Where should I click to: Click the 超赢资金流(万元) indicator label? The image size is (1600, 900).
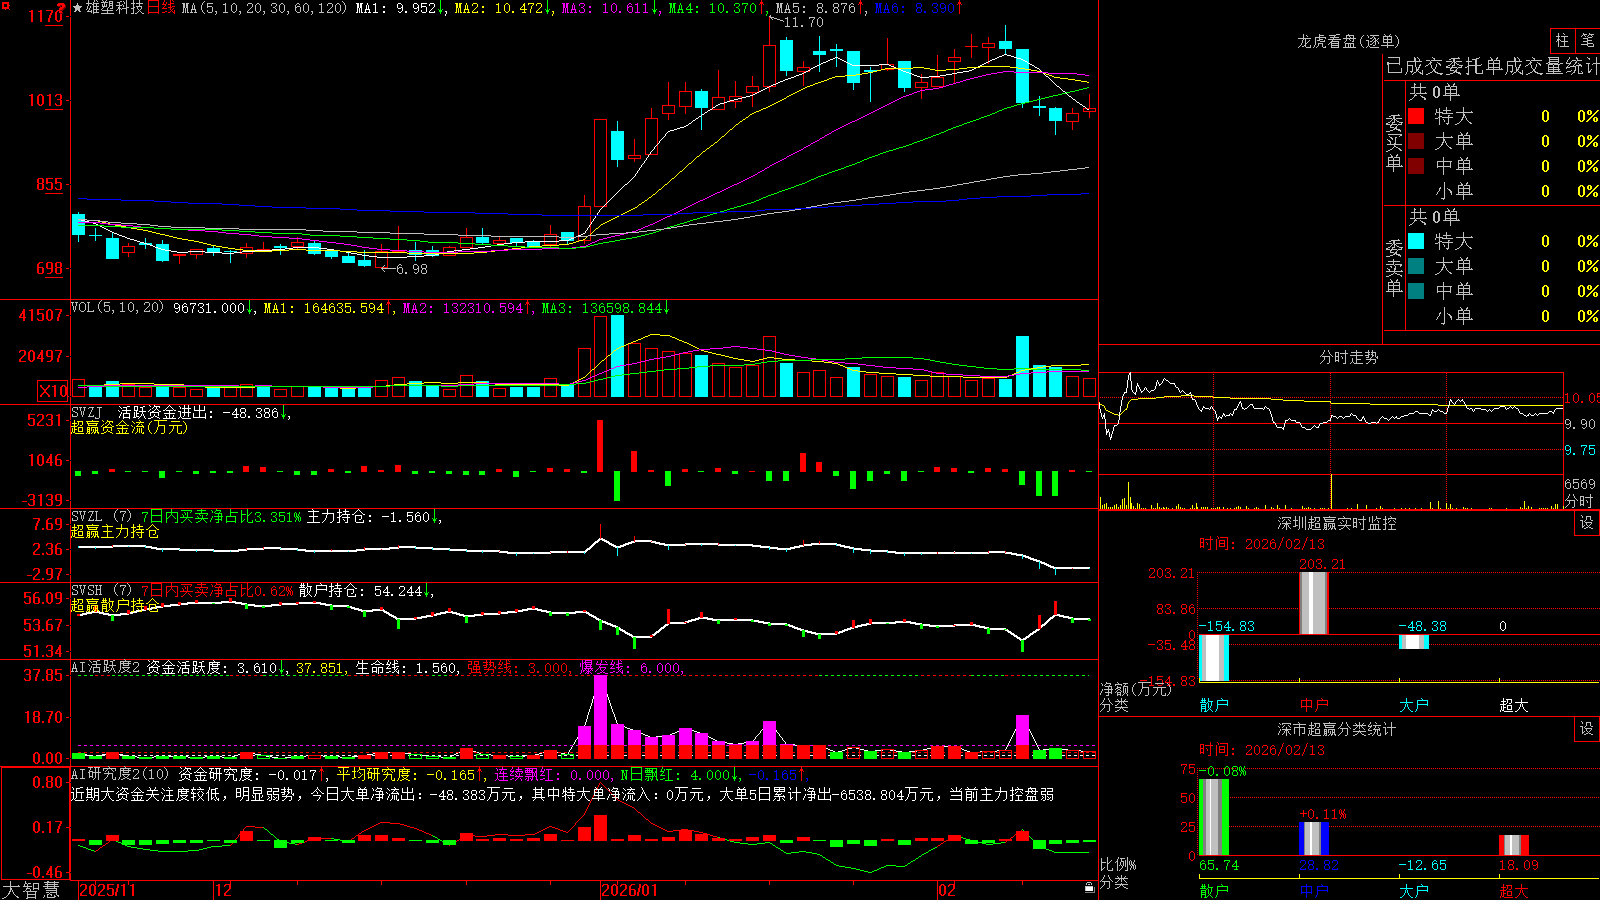tap(129, 427)
